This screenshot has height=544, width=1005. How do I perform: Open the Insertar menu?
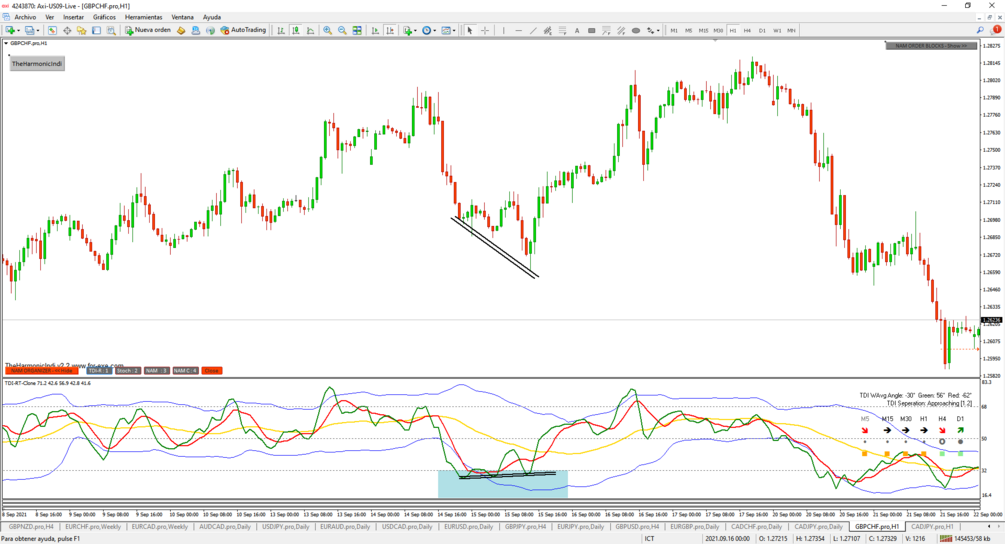(x=74, y=17)
